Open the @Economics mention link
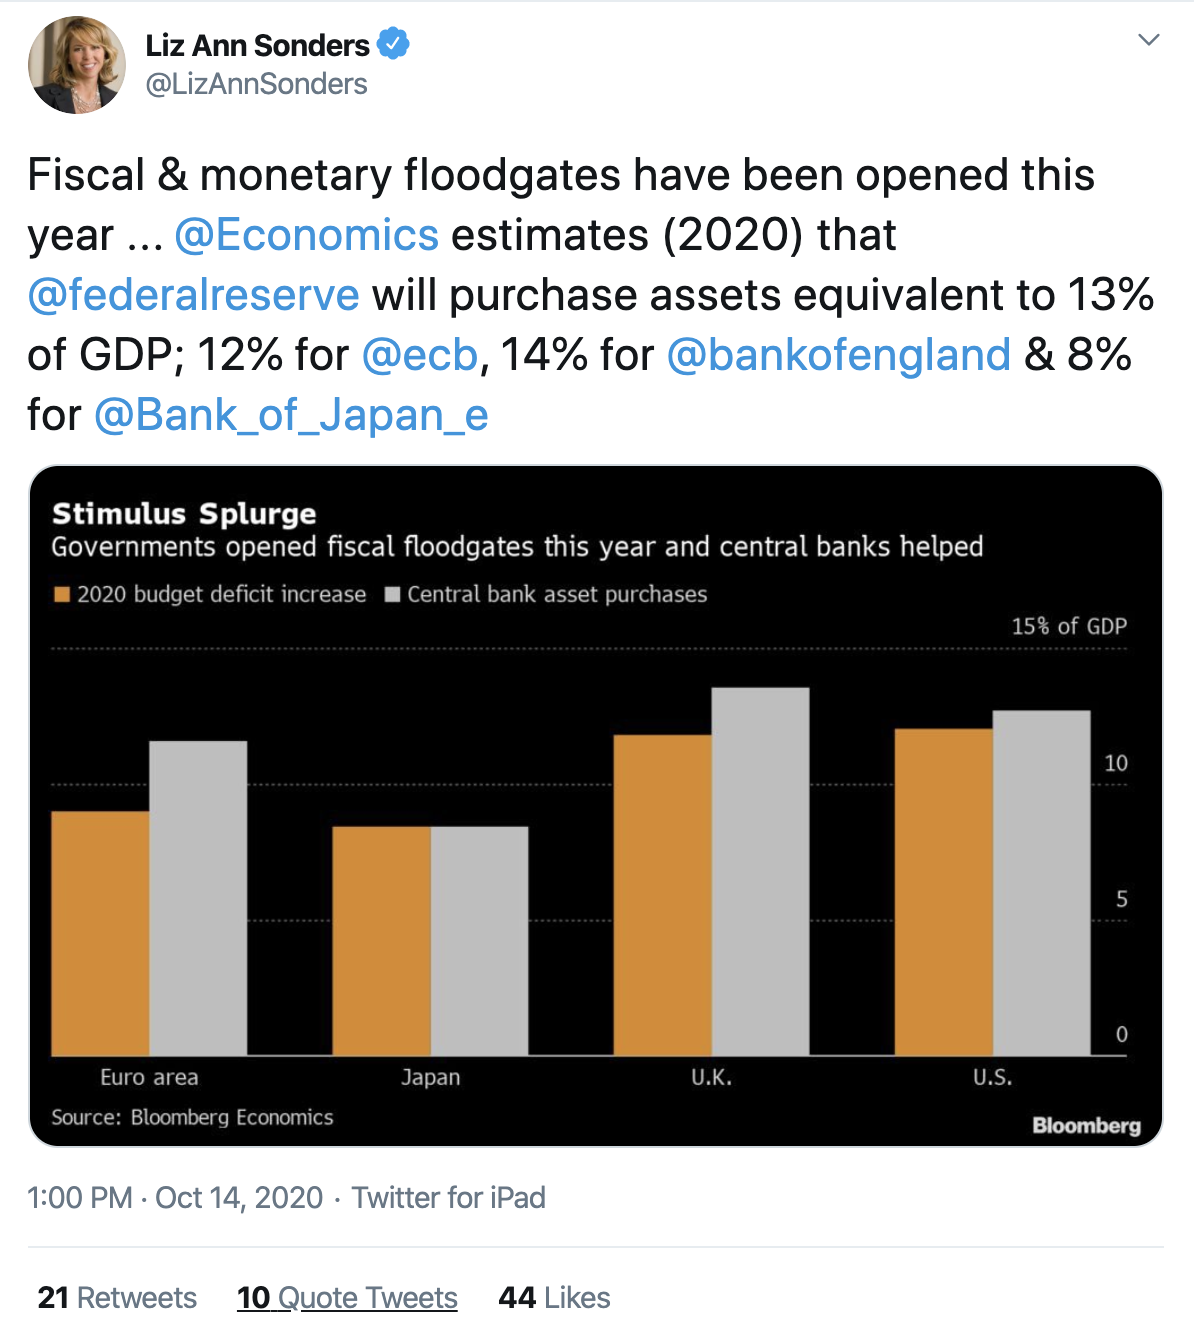This screenshot has height=1344, width=1194. coord(306,235)
